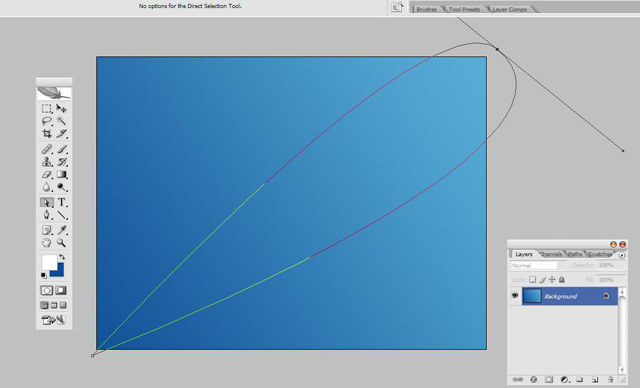640x388 pixels.
Task: Select the Move tool
Action: (61, 109)
